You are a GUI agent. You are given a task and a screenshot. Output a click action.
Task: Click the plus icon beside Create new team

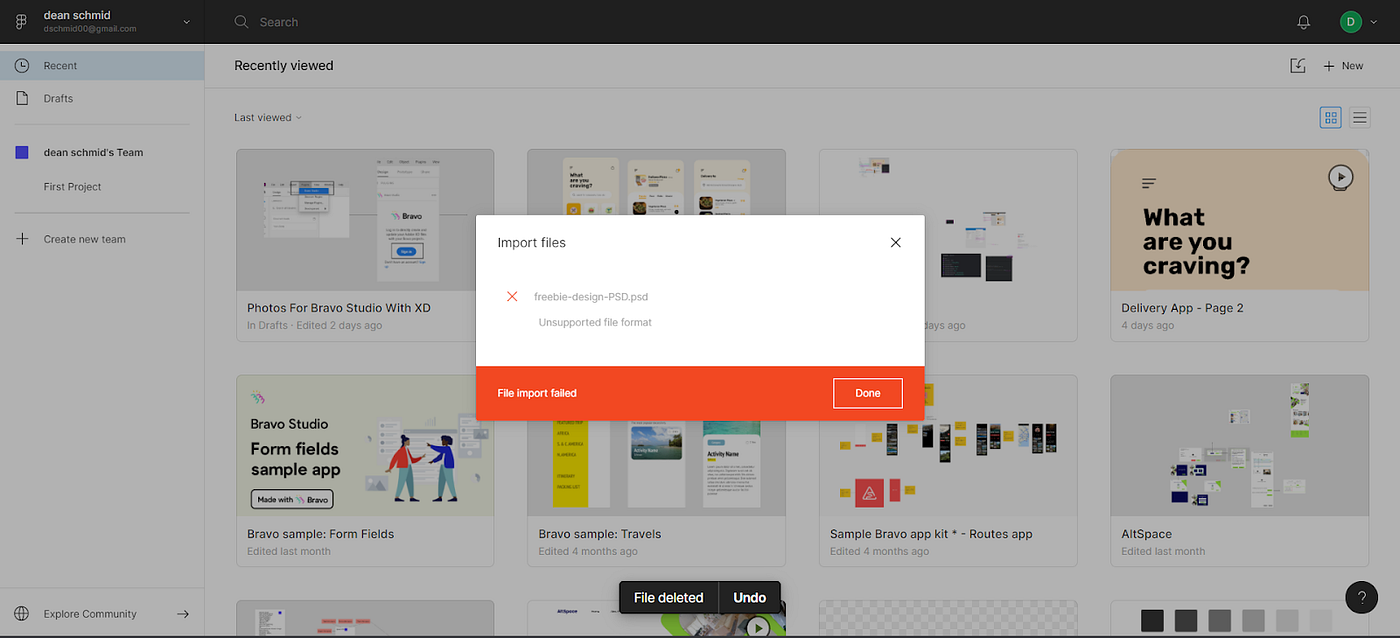pos(22,239)
